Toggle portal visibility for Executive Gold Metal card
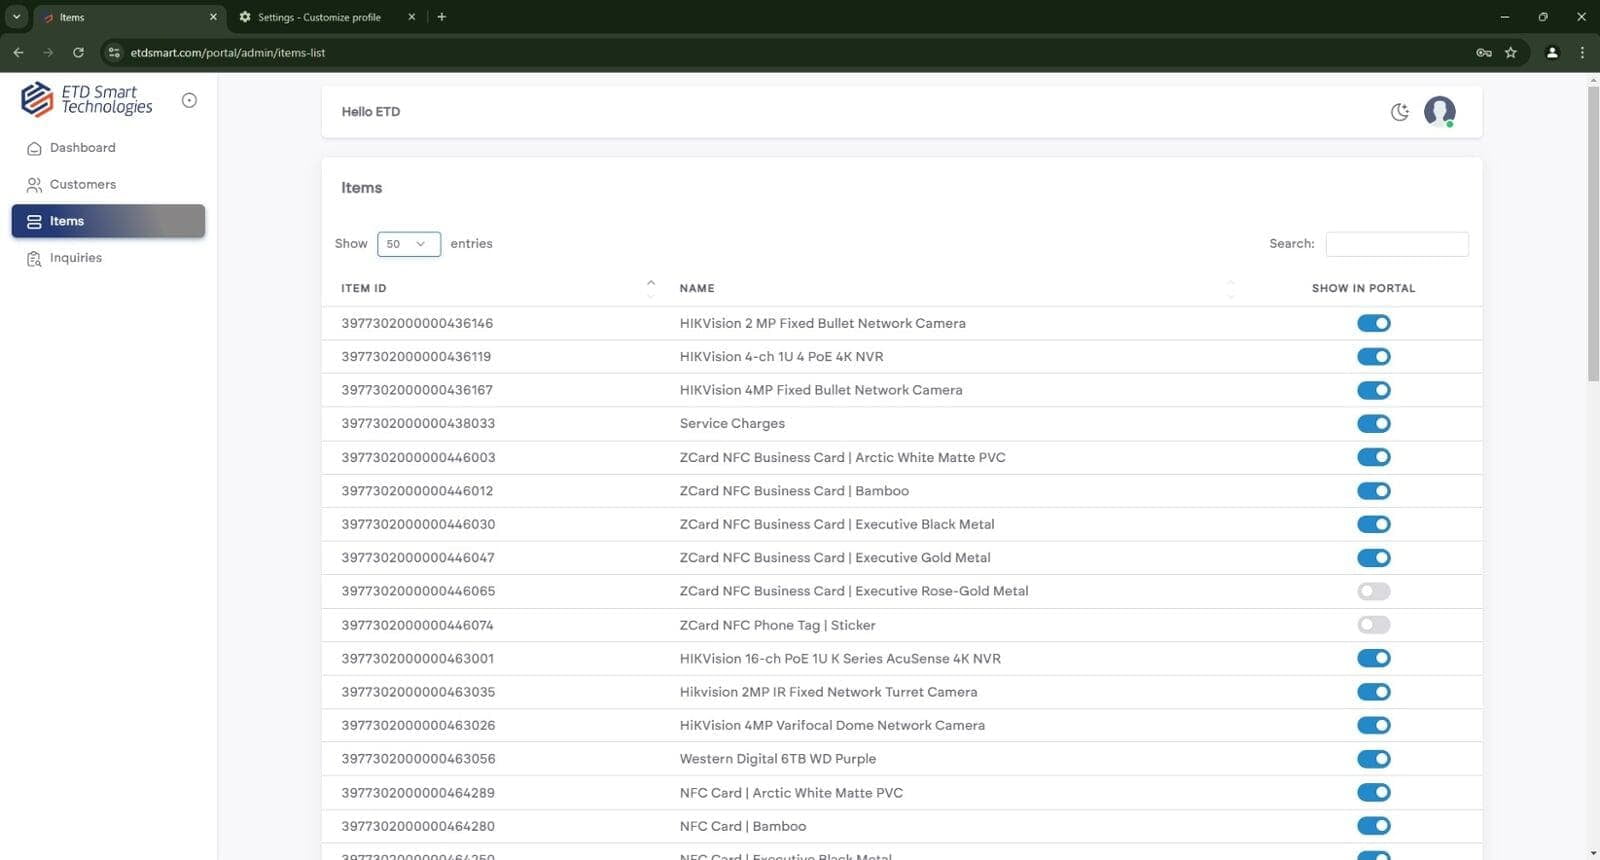Viewport: 1600px width, 860px height. 1374,558
